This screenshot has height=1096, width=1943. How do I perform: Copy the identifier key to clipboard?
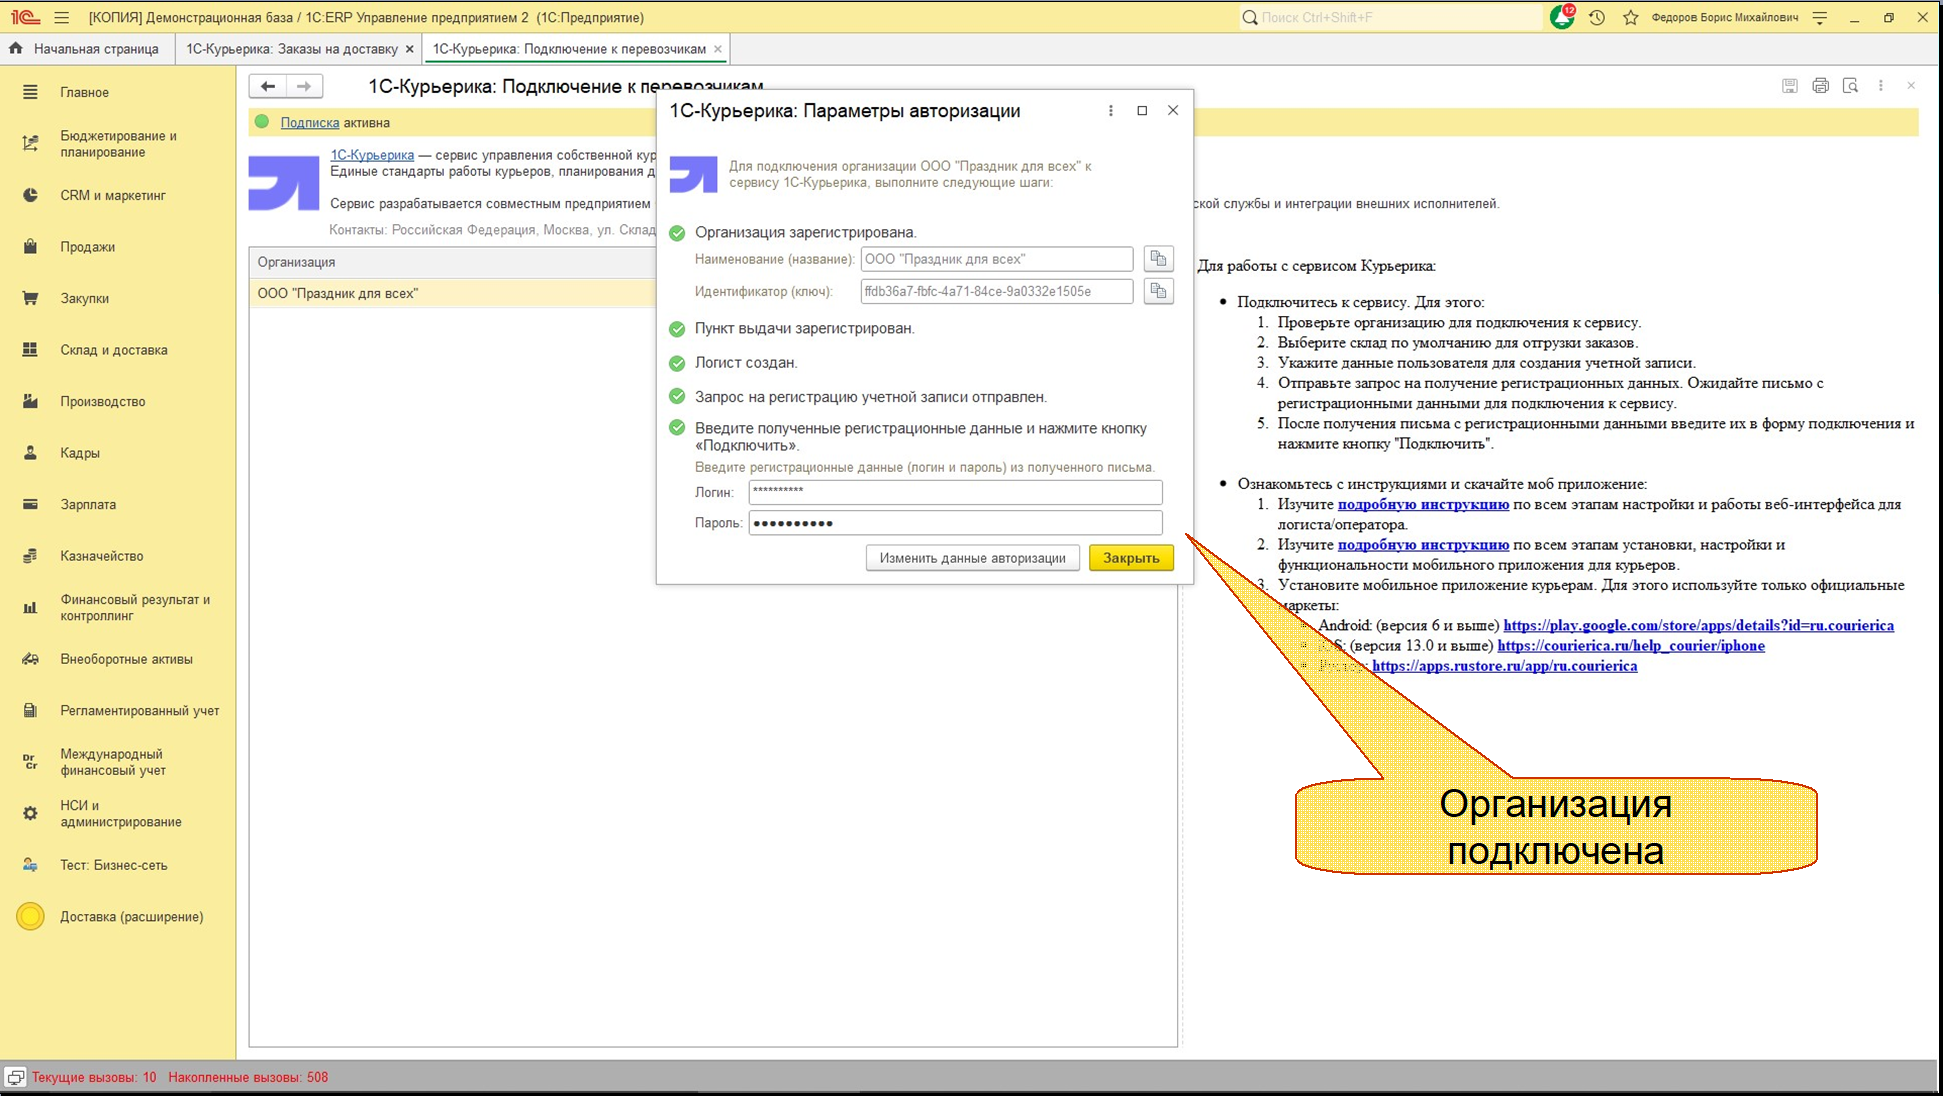coord(1158,291)
